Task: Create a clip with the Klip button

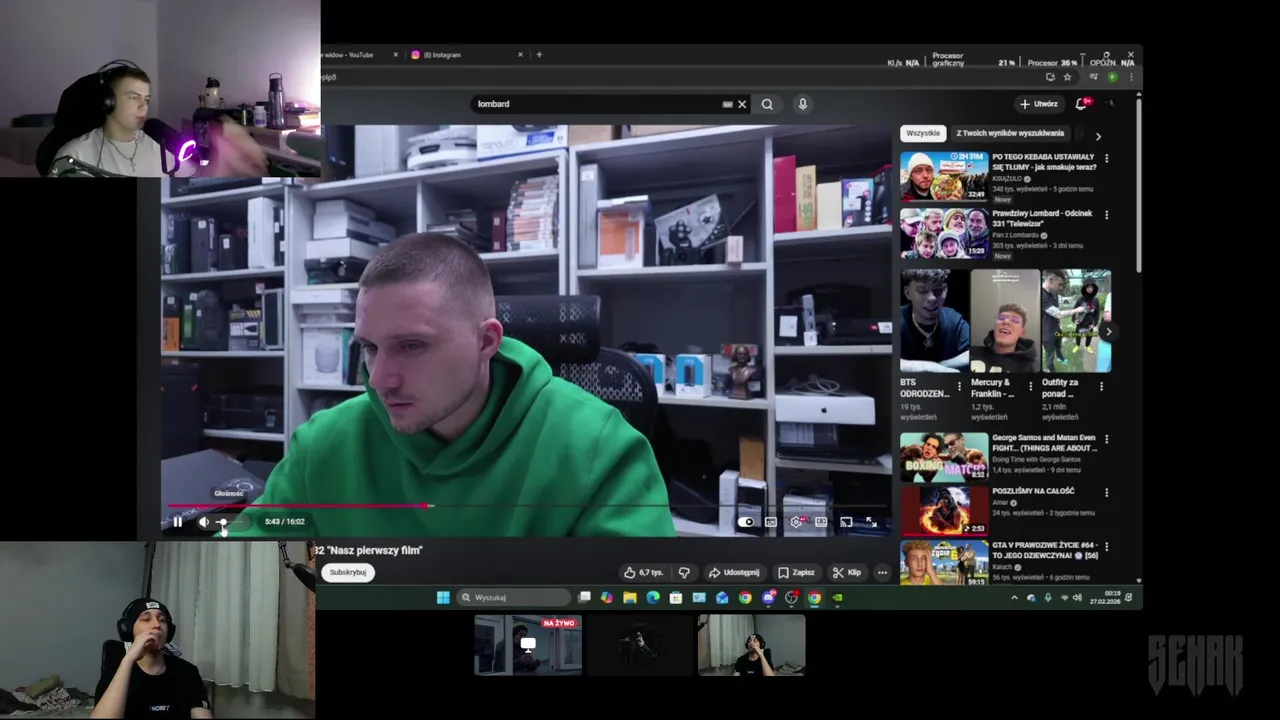Action: click(x=846, y=572)
